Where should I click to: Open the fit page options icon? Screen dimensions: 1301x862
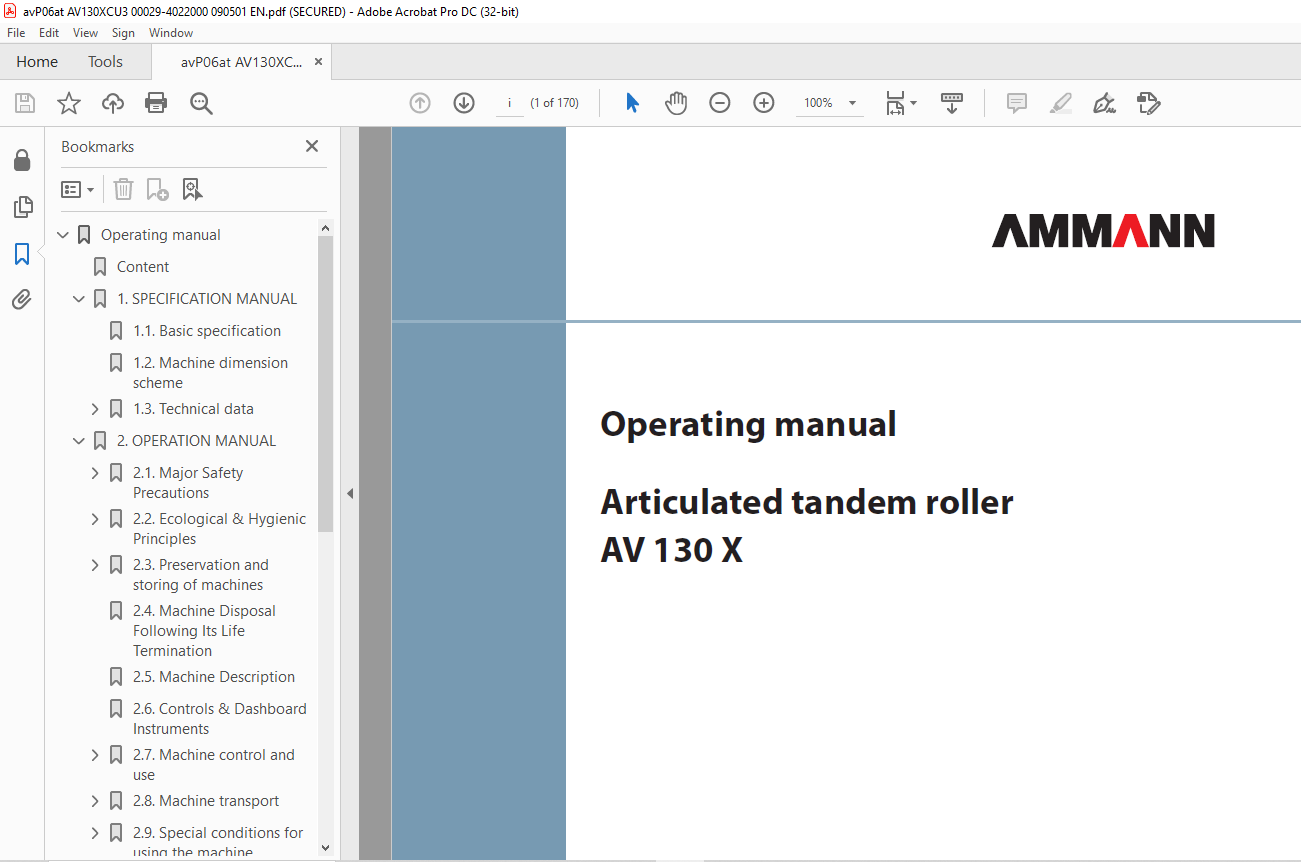coord(900,103)
